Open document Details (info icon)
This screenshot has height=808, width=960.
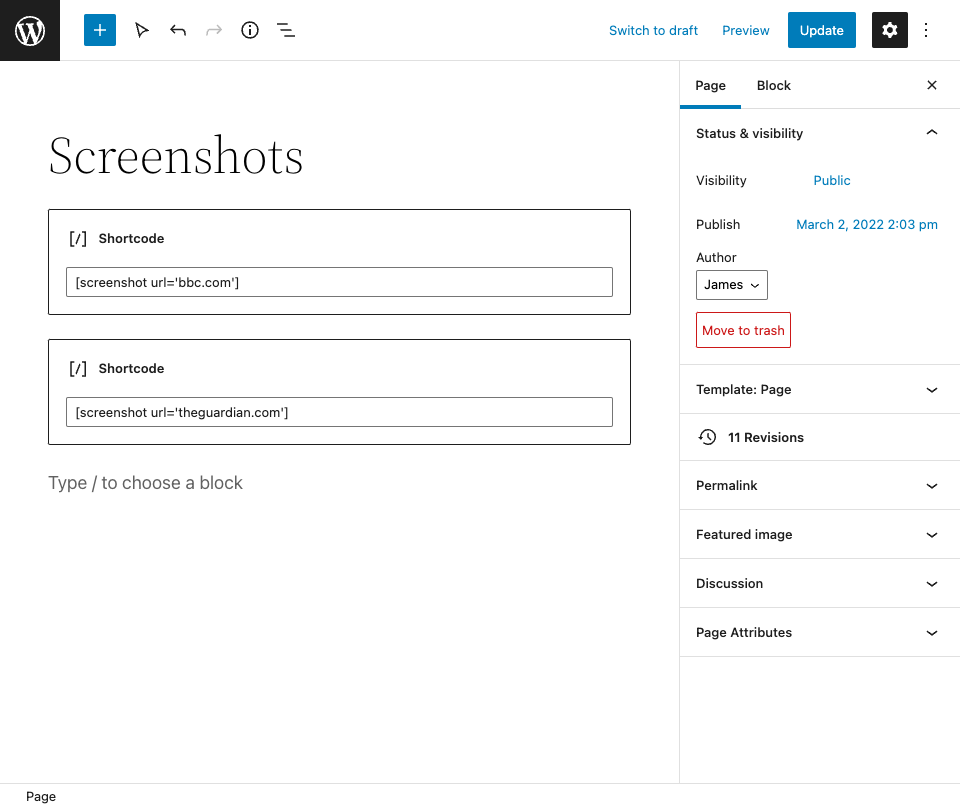[x=249, y=30]
